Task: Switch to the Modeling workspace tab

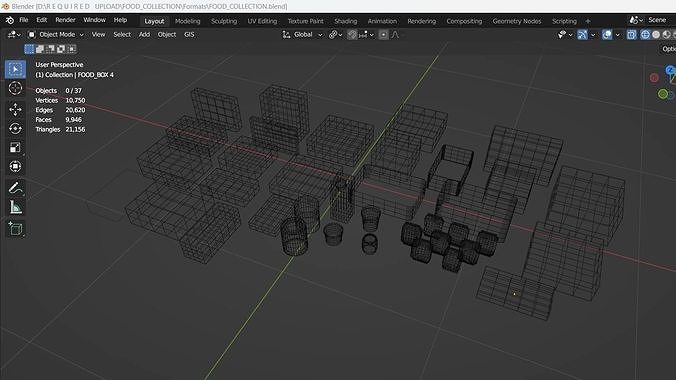Action: (x=188, y=21)
